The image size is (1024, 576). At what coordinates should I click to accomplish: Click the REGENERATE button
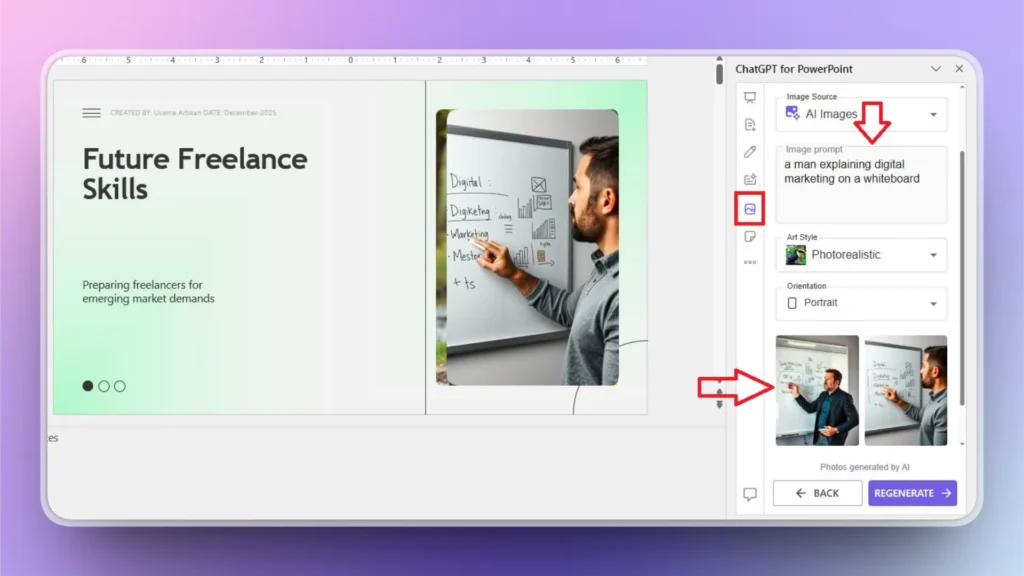912,492
